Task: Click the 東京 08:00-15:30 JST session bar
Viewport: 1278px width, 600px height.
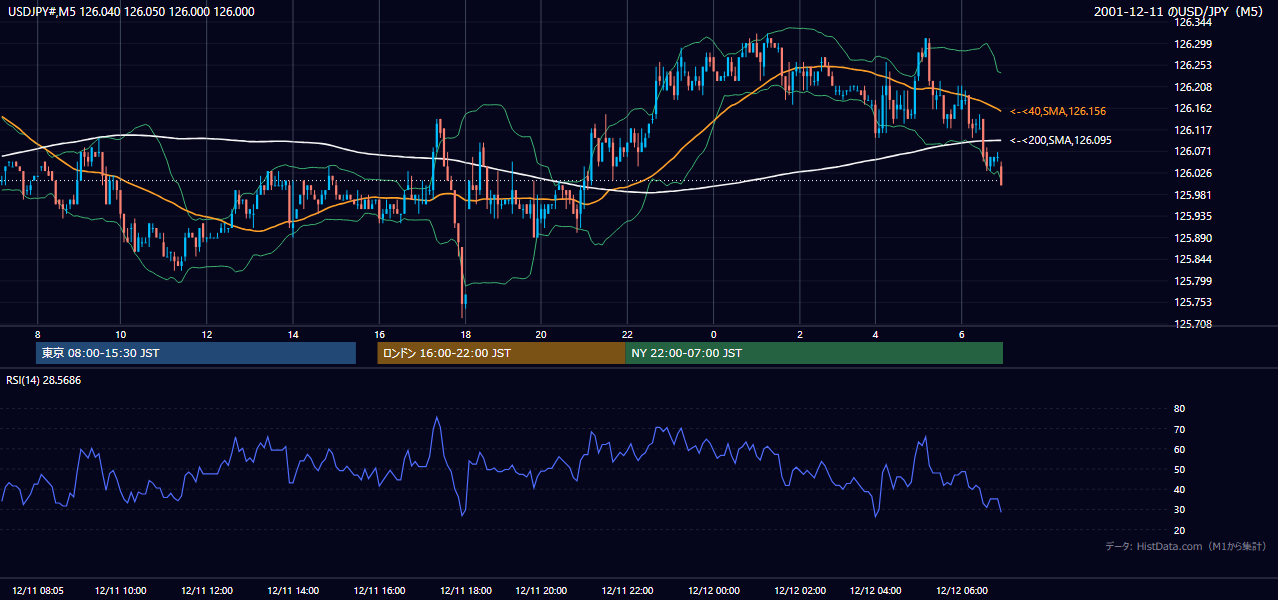Action: [x=196, y=353]
